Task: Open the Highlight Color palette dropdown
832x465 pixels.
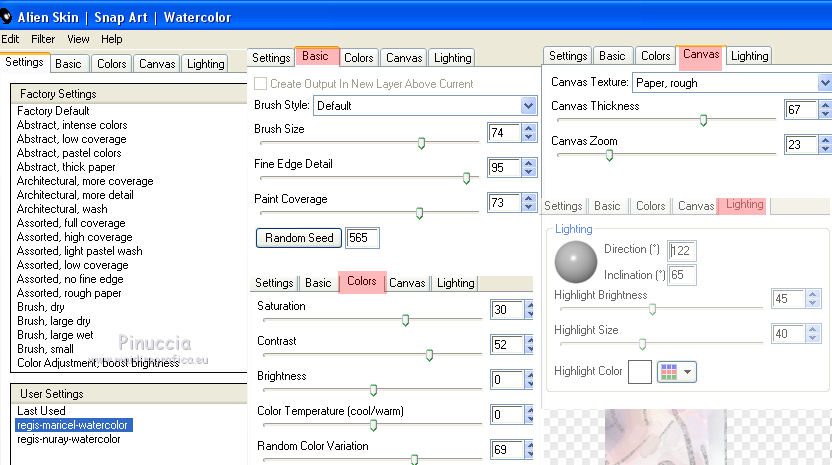Action: click(x=677, y=372)
